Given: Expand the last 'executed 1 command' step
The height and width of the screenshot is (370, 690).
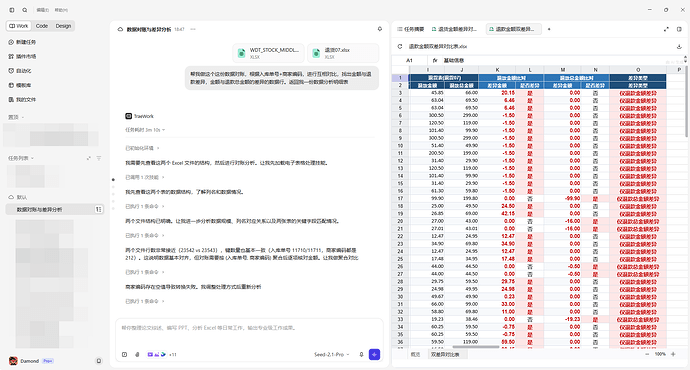Looking at the screenshot, I should pyautogui.click(x=145, y=301).
